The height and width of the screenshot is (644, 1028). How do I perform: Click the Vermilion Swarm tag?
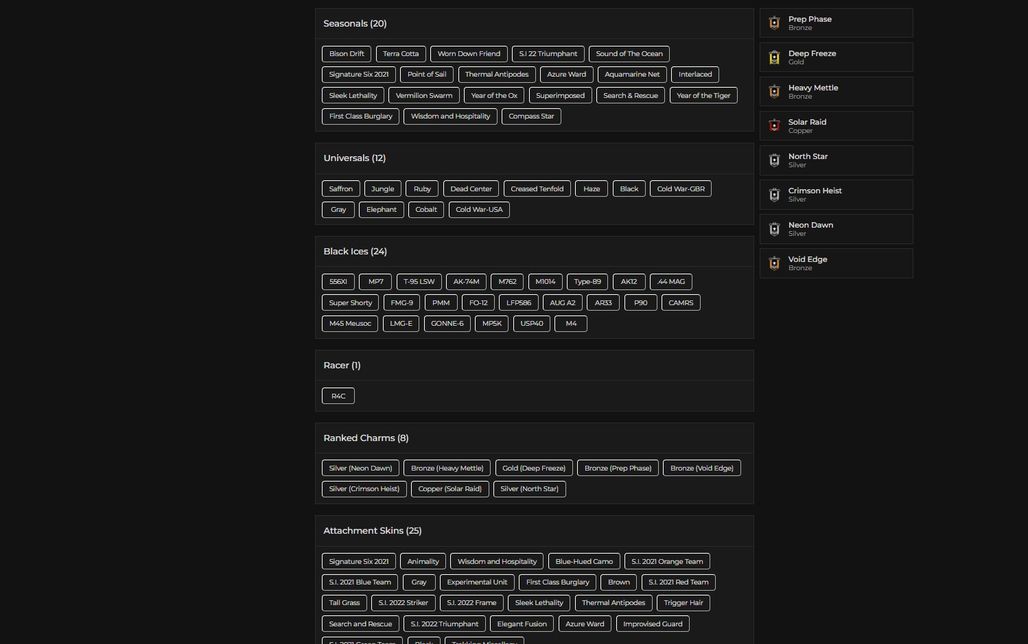click(x=424, y=96)
